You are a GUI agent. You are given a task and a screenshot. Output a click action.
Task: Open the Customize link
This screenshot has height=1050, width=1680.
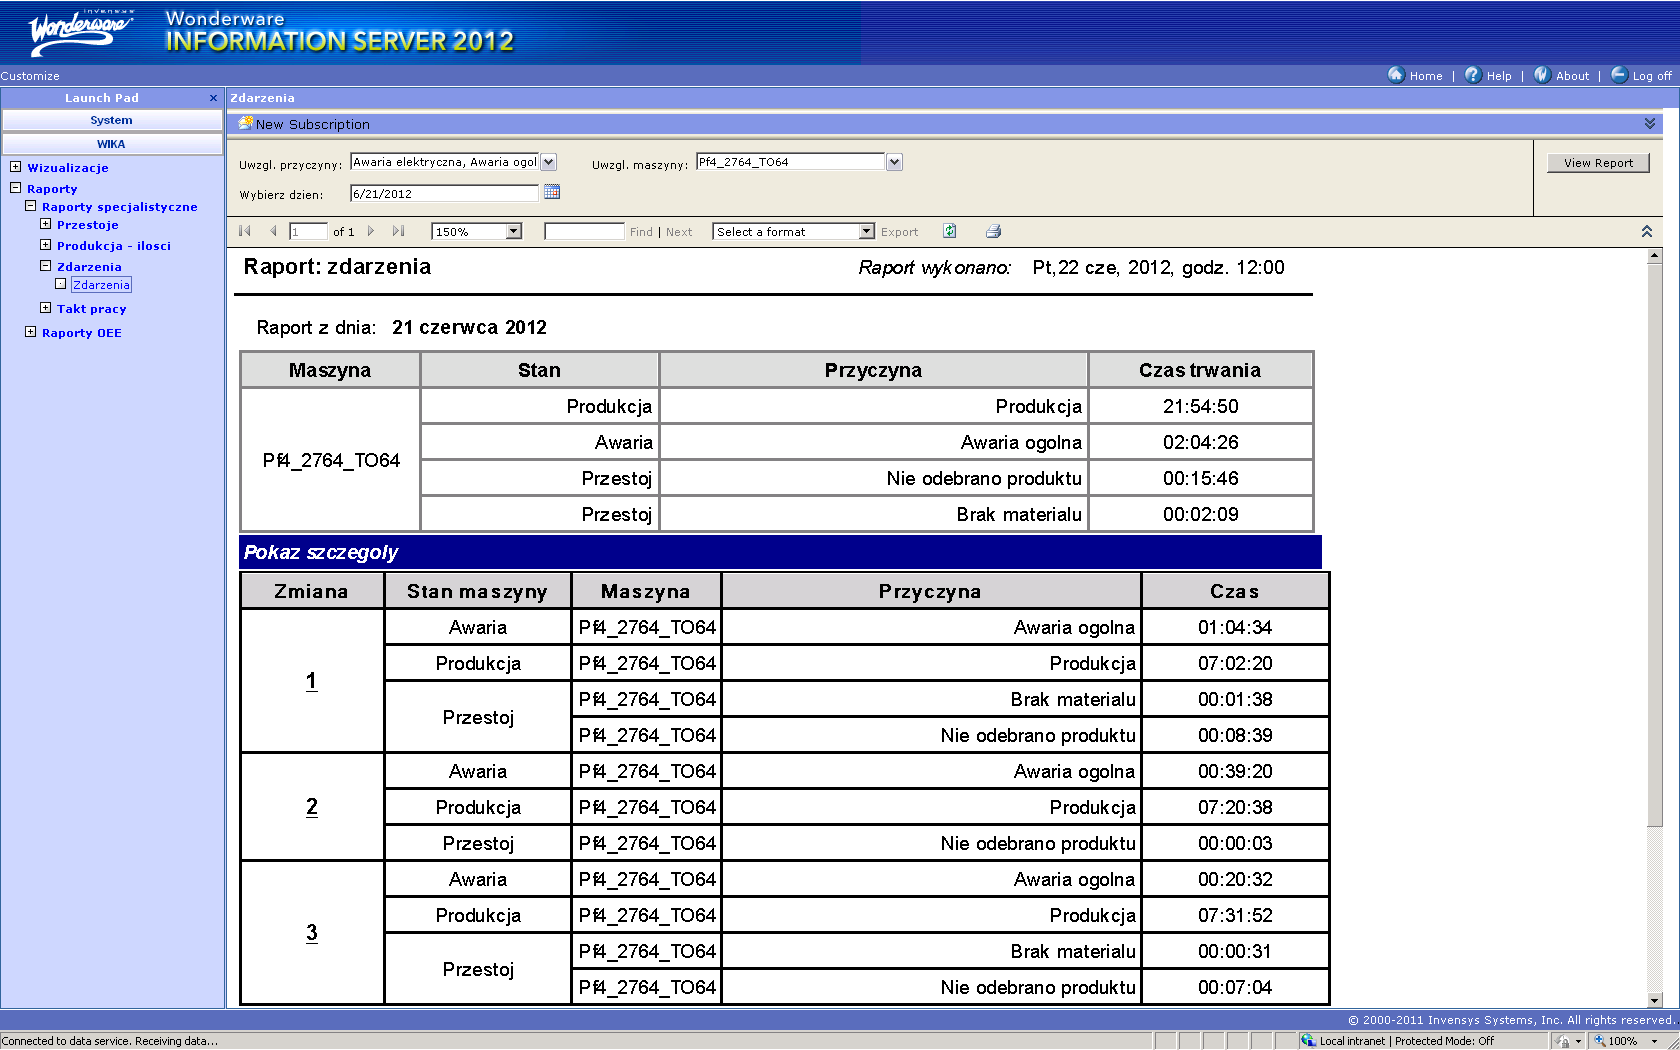(x=30, y=76)
